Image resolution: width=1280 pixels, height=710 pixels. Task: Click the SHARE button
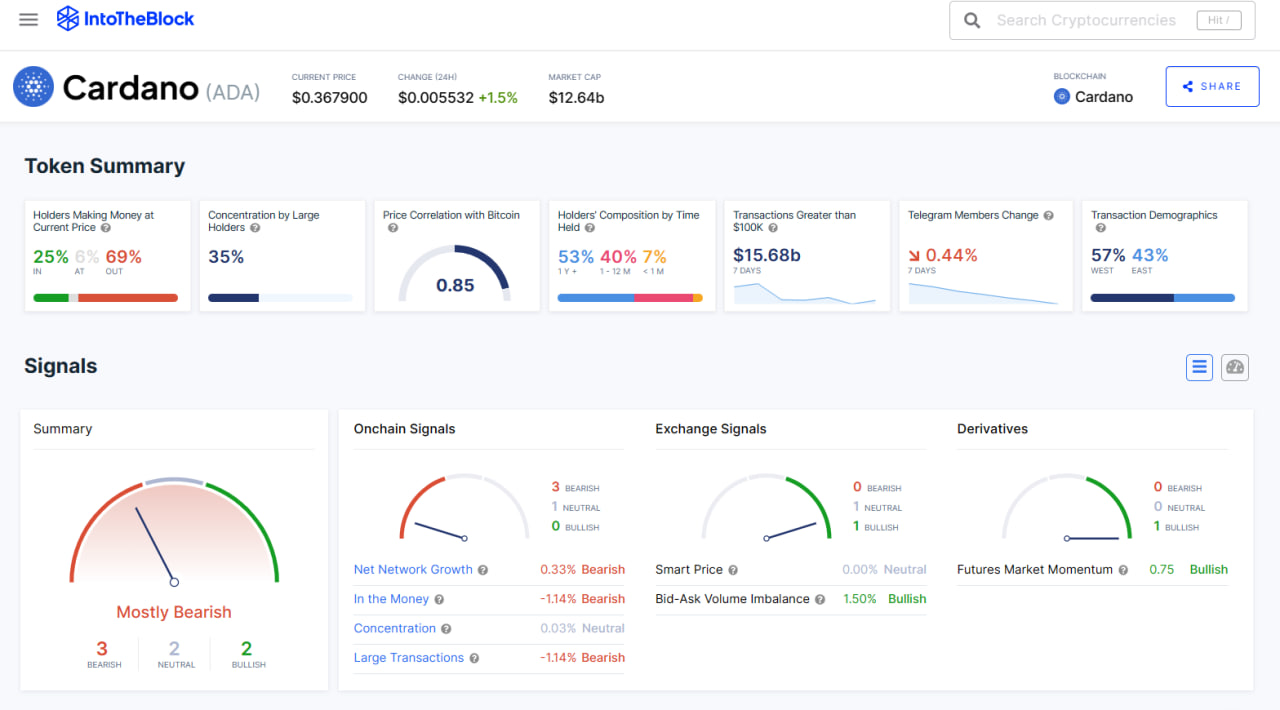click(1211, 86)
